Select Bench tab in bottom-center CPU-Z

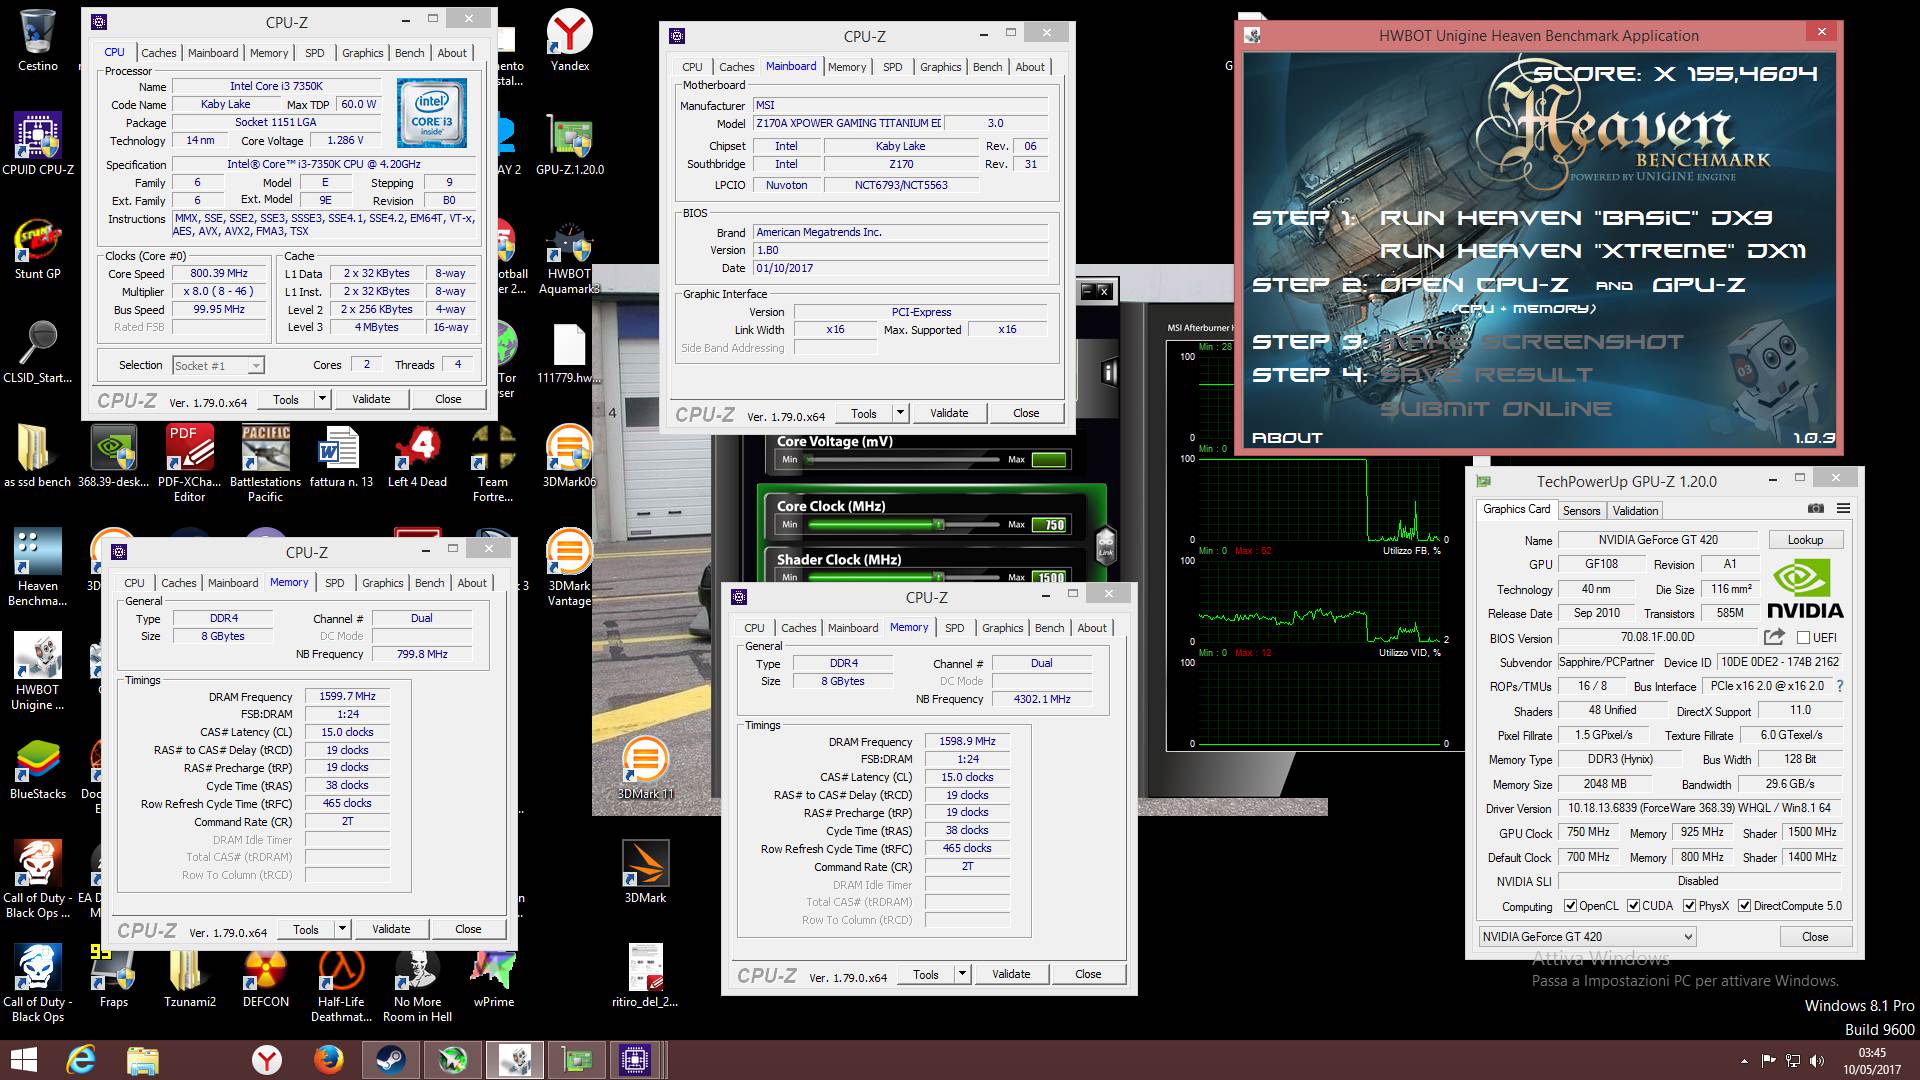[x=1049, y=628]
